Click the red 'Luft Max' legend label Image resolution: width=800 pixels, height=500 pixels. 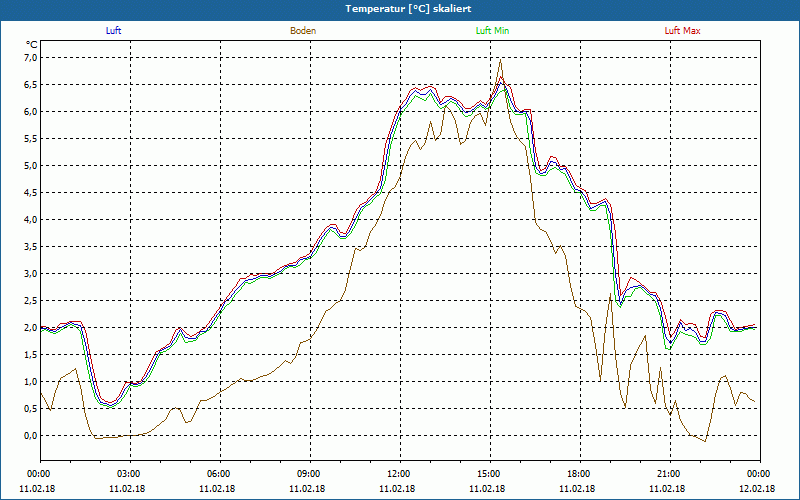[682, 31]
